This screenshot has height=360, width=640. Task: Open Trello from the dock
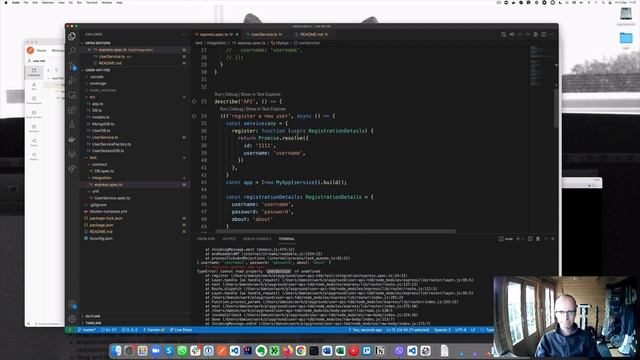(x=367, y=351)
